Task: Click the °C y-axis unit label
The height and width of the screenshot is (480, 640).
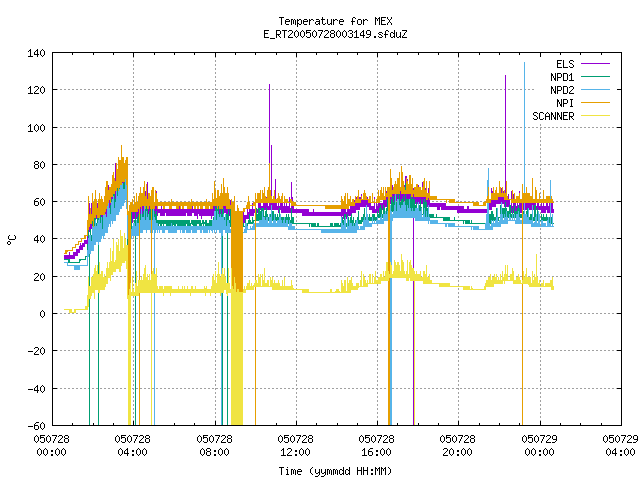Action: tap(12, 240)
